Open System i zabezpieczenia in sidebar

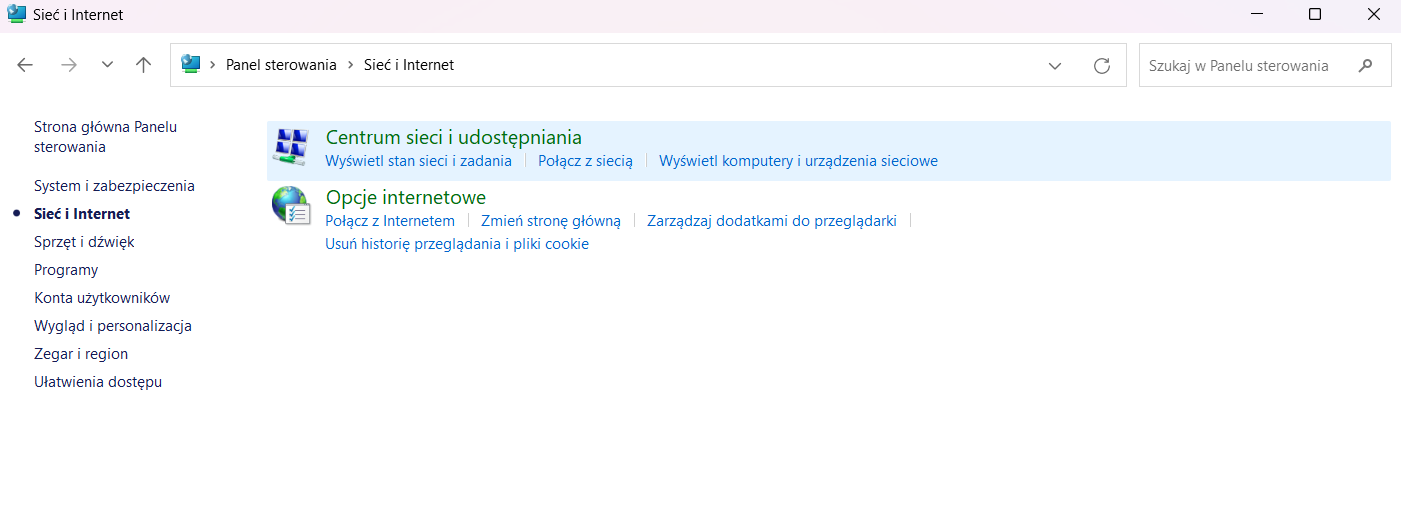(x=114, y=186)
